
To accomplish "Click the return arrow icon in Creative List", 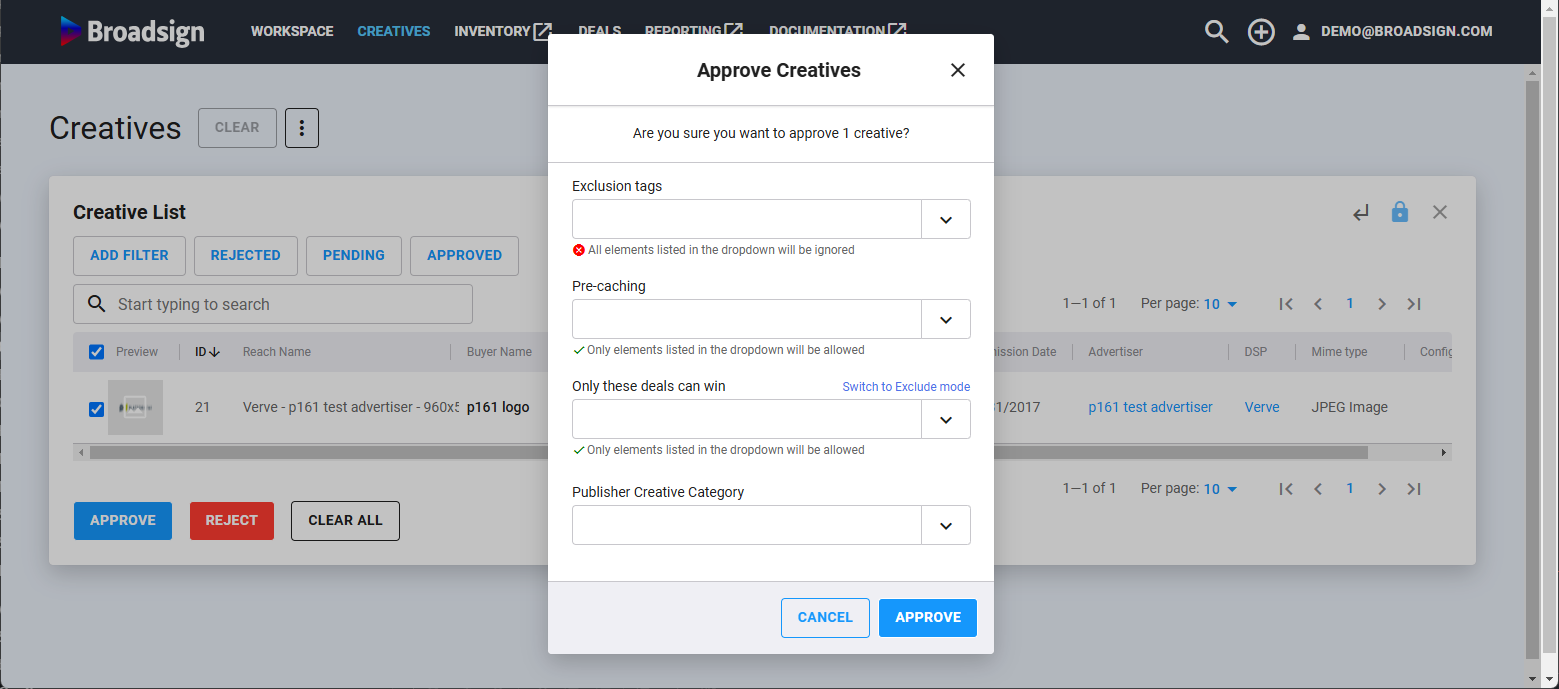I will point(1360,212).
